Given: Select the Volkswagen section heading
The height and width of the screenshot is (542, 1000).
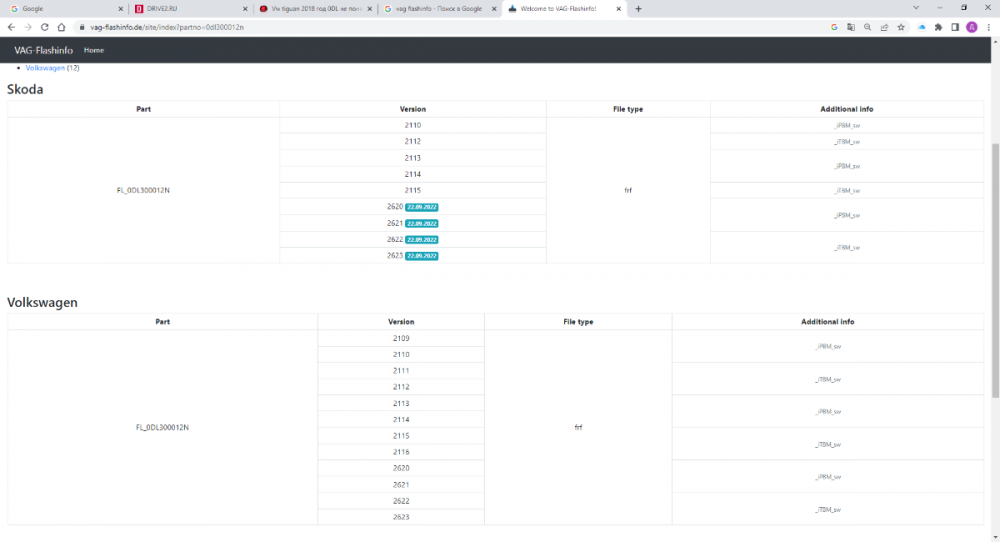Looking at the screenshot, I should tap(42, 302).
